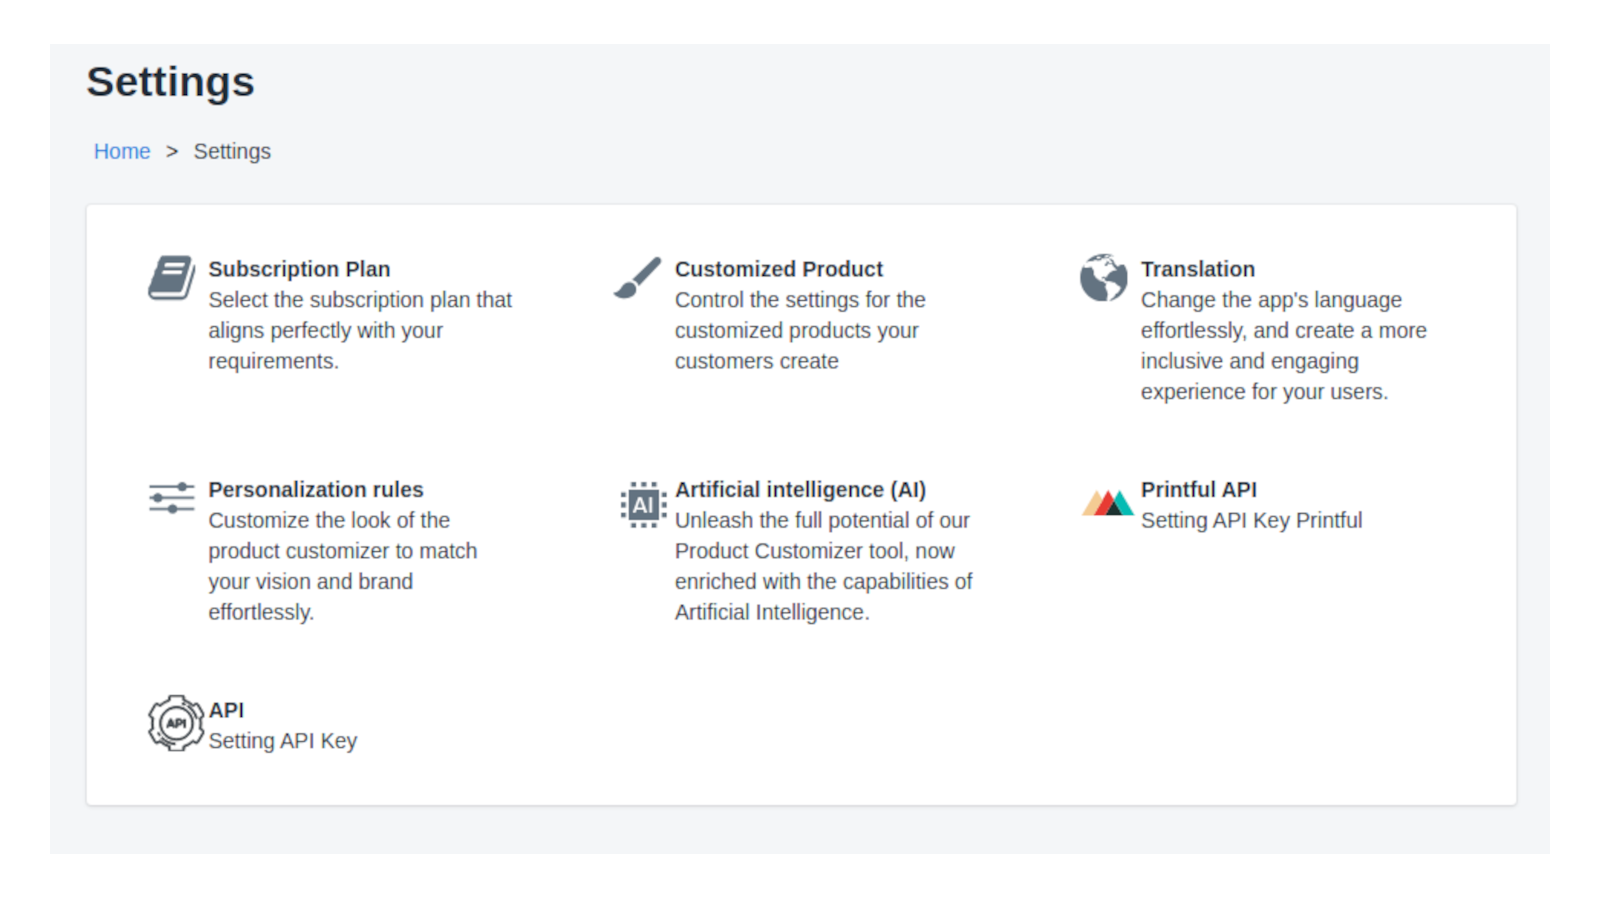The image size is (1600, 900).
Task: Go to the Home breadcrumb link
Action: click(x=122, y=151)
